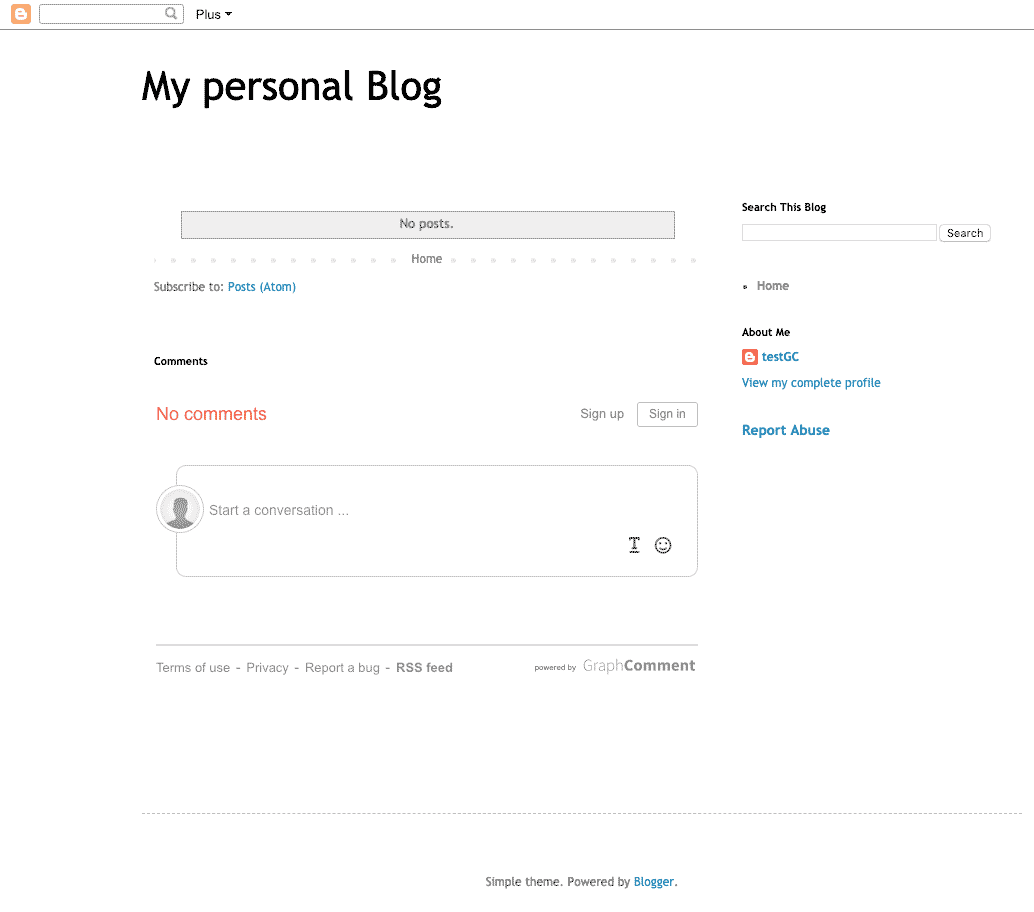Click the Sign up link

pos(602,414)
